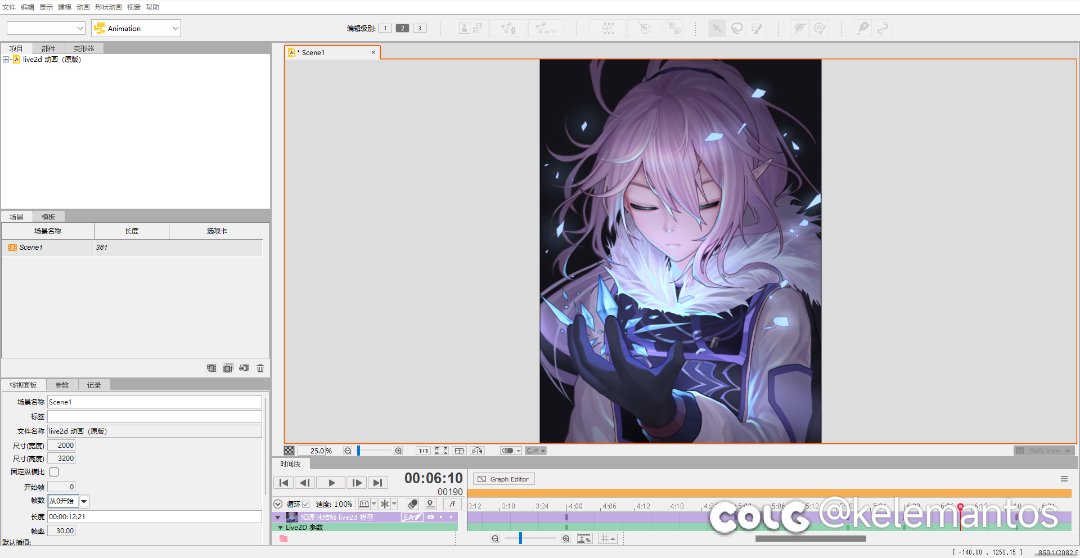Click the red playhead marker on timeline
Image resolution: width=1080 pixels, height=558 pixels.
click(x=960, y=507)
